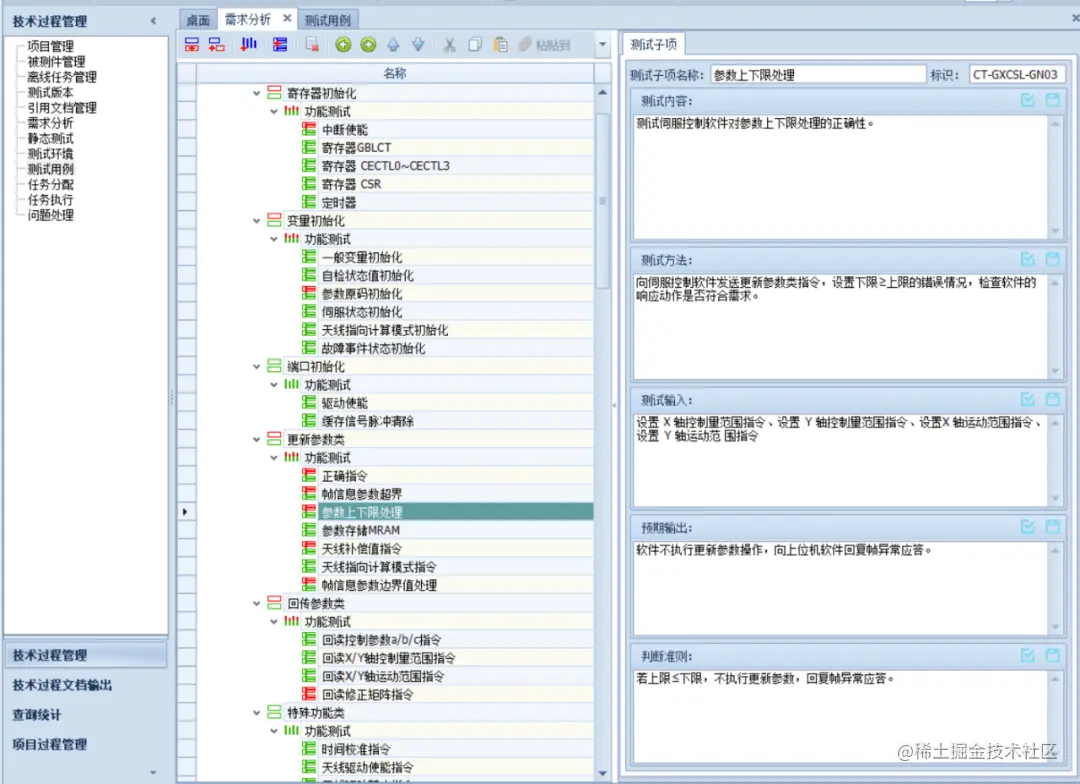Click the move down arrow icon

(418, 45)
